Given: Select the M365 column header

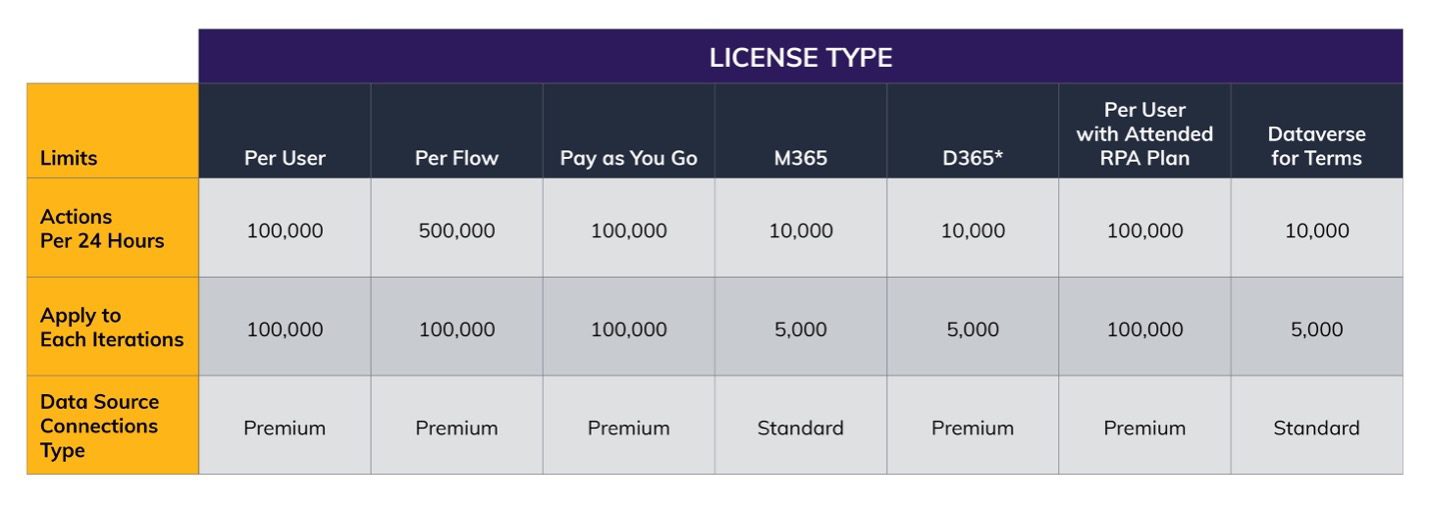Looking at the screenshot, I should (x=801, y=158).
